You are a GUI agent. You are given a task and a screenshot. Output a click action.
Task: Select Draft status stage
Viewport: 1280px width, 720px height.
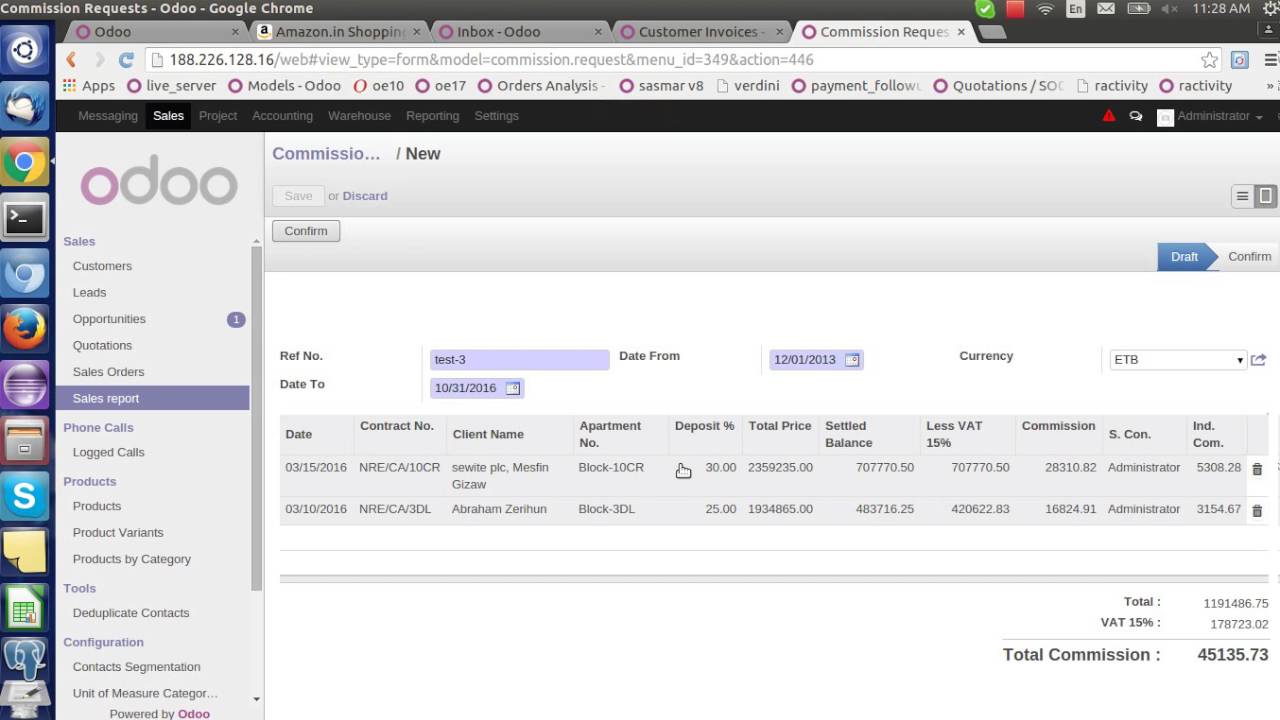(x=1184, y=257)
